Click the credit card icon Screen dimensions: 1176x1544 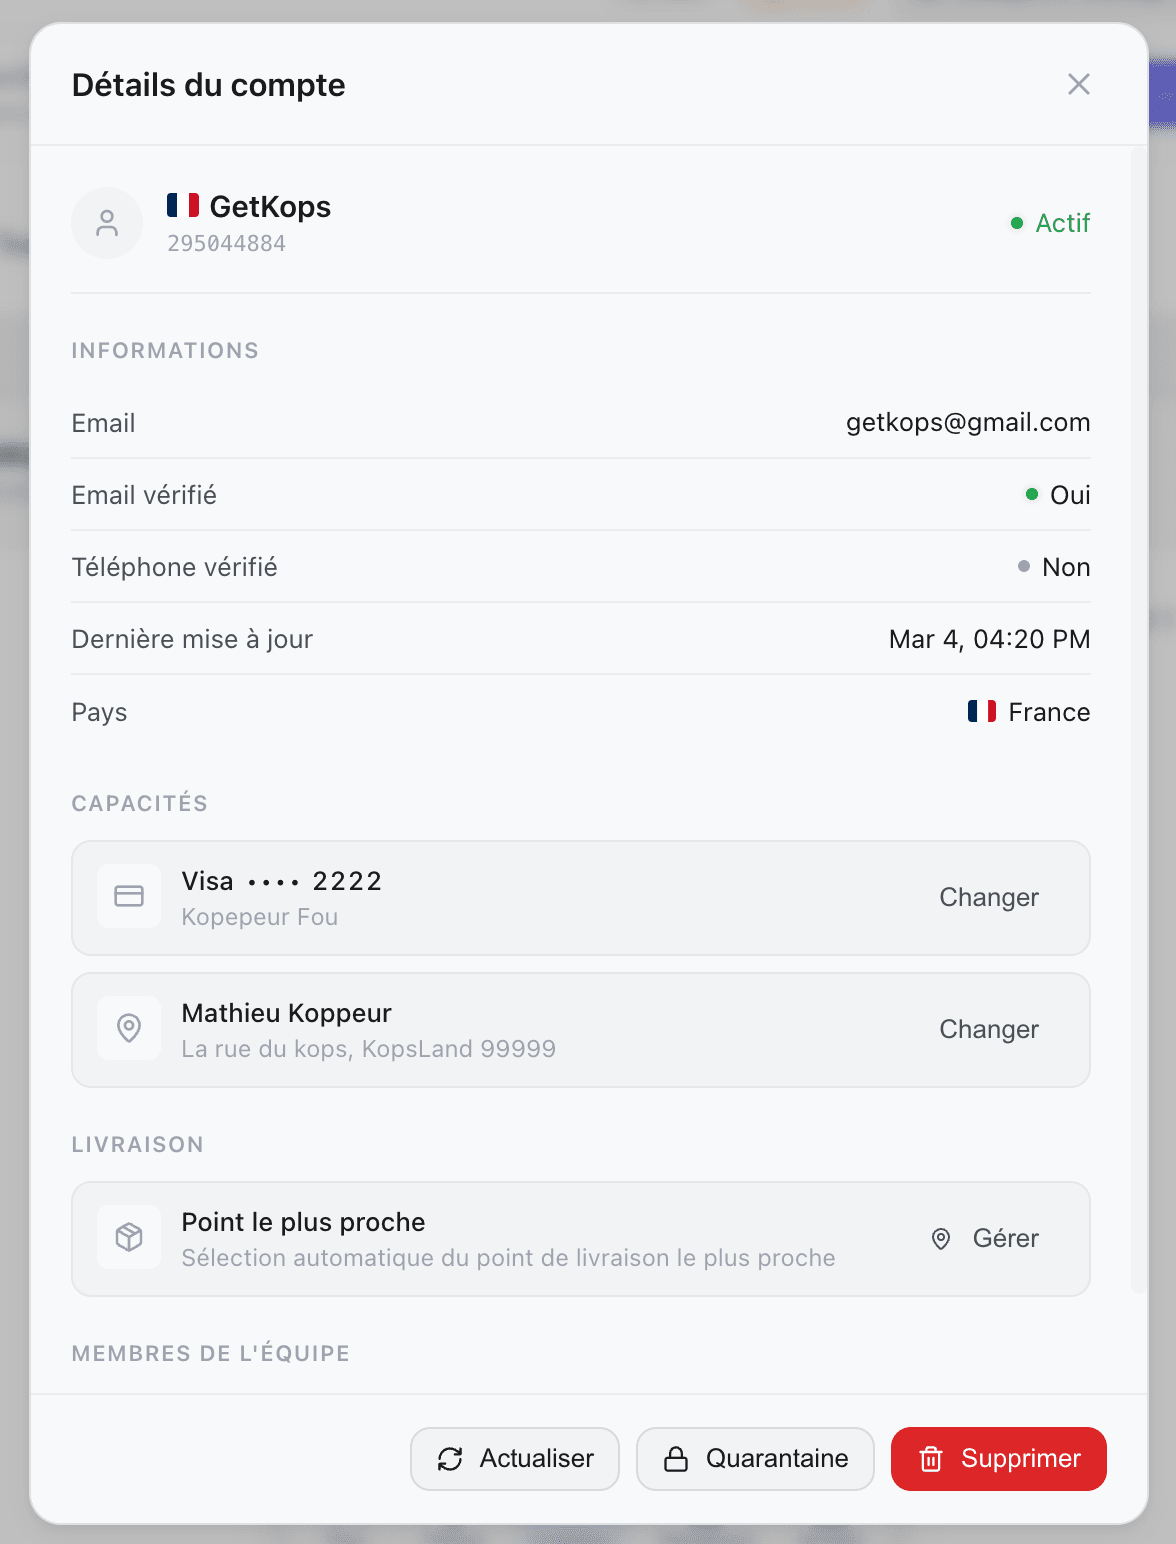pyautogui.click(x=129, y=896)
